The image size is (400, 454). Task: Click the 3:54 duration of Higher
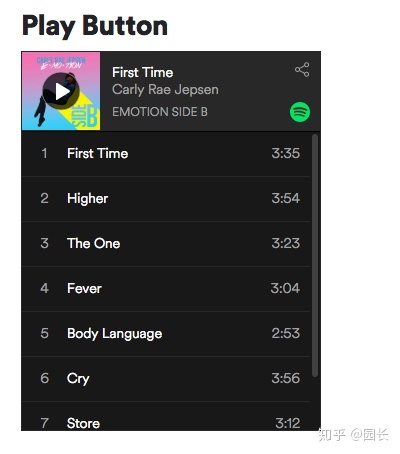click(x=286, y=198)
